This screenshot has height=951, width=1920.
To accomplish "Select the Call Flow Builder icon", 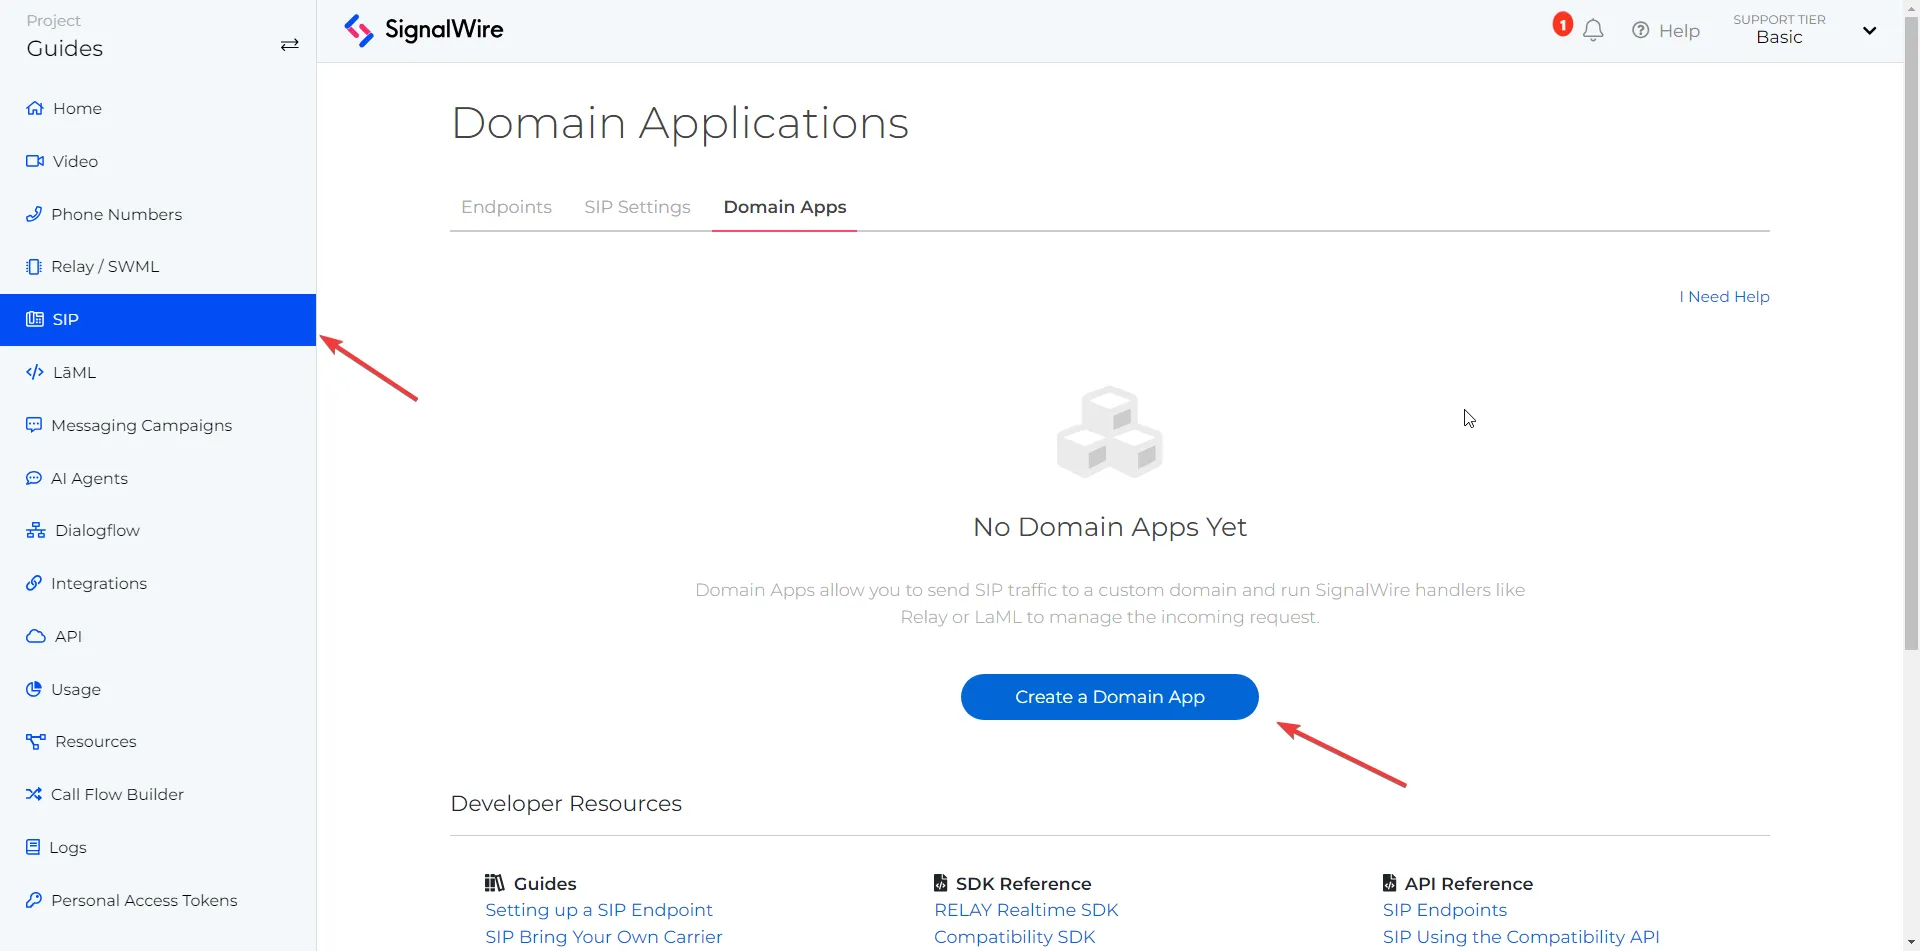I will coord(34,794).
